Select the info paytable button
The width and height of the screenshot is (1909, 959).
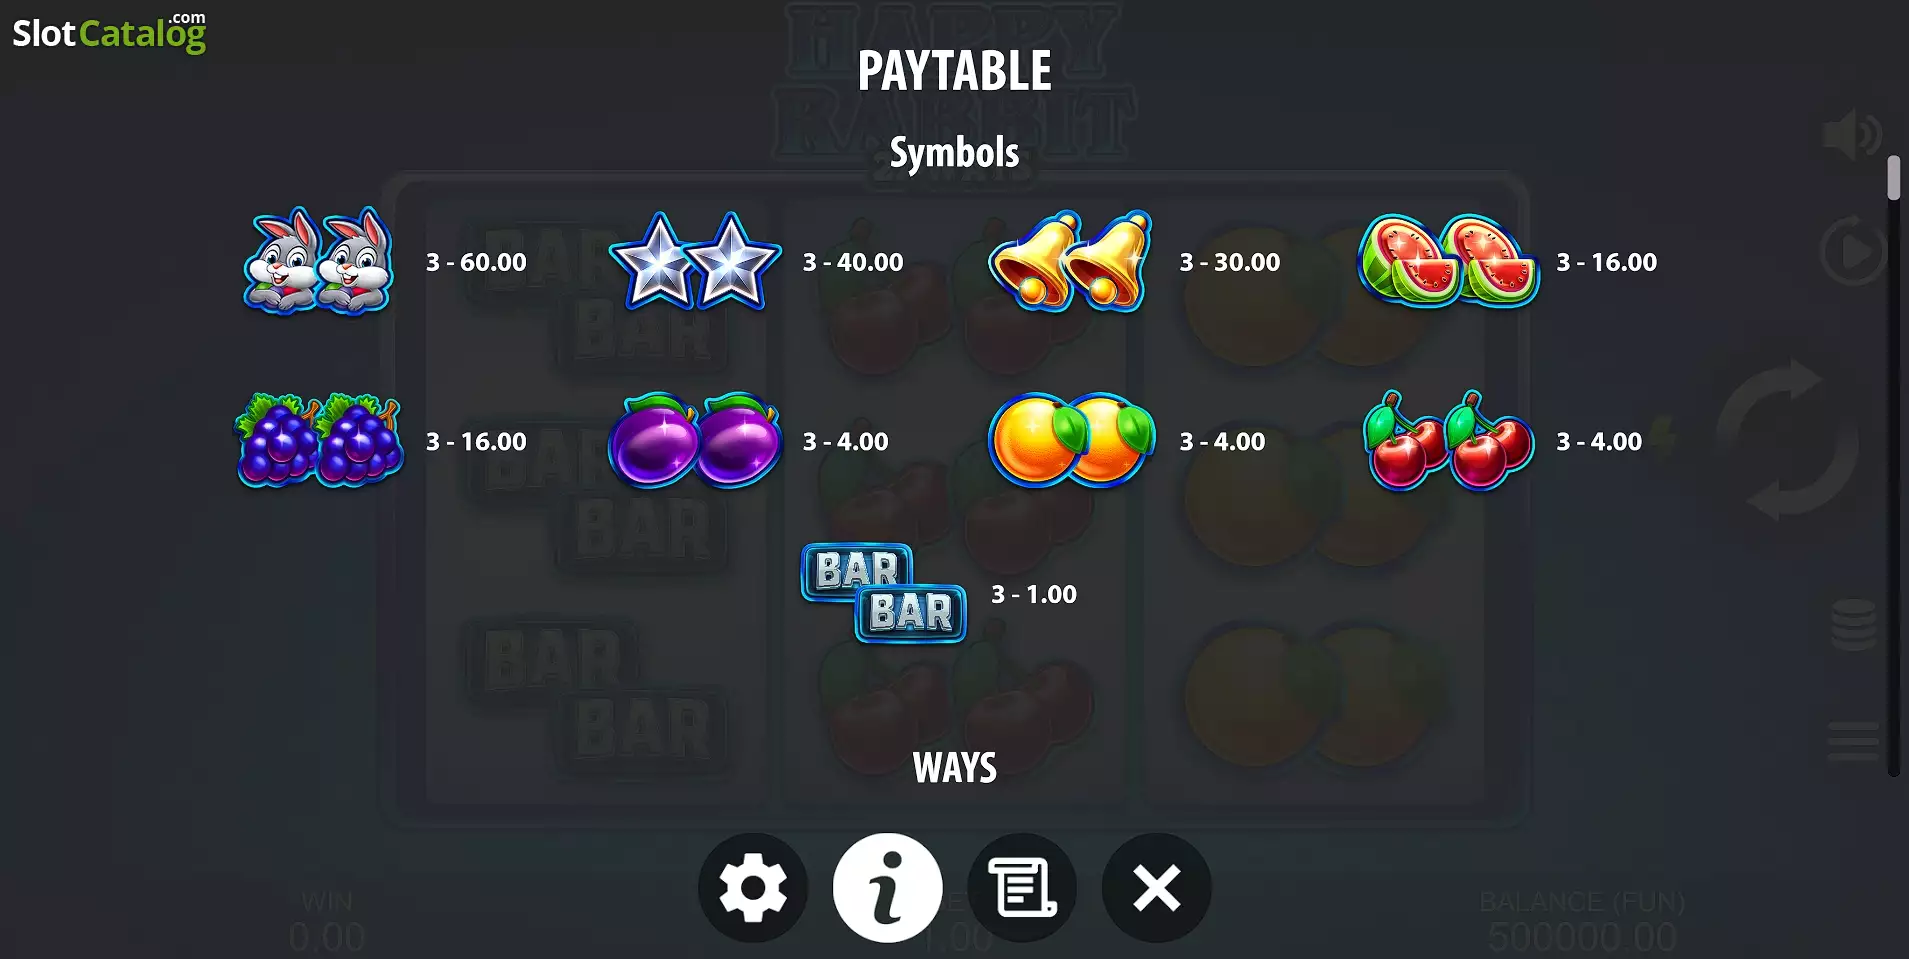[888, 888]
